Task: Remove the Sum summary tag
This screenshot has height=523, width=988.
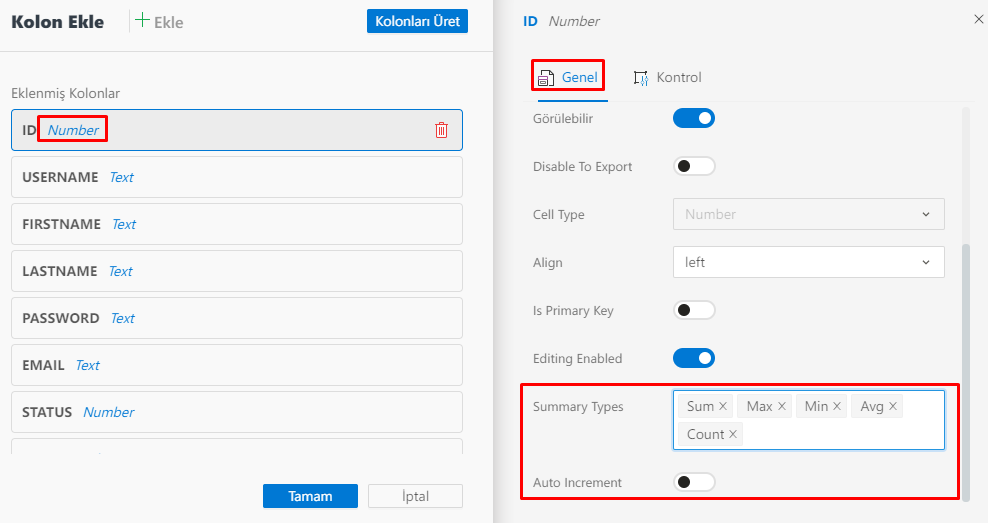Action: pyautogui.click(x=723, y=407)
